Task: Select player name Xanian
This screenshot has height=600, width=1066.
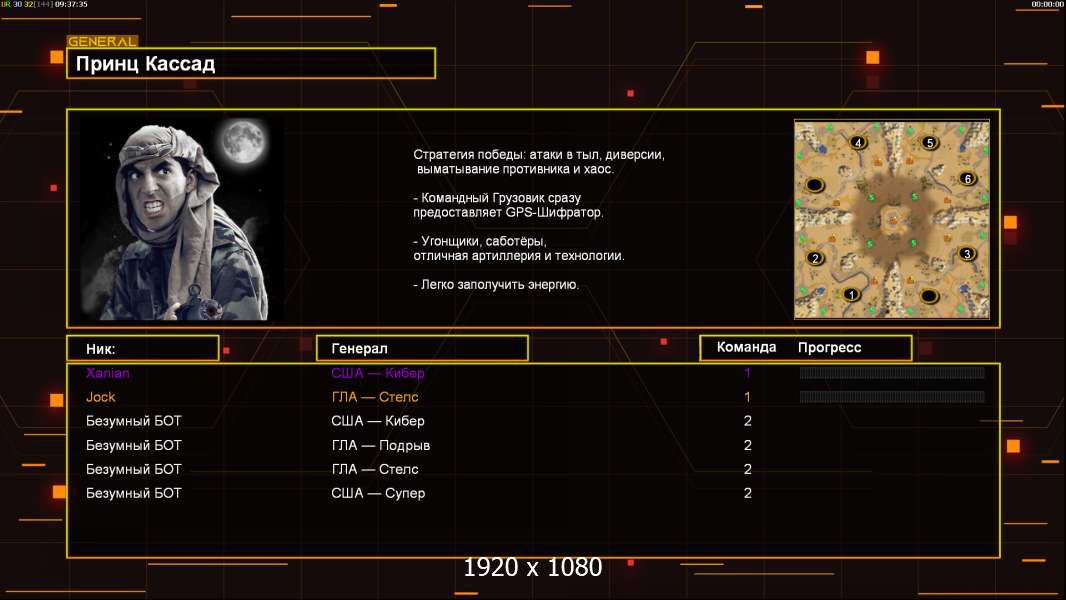Action: point(107,373)
